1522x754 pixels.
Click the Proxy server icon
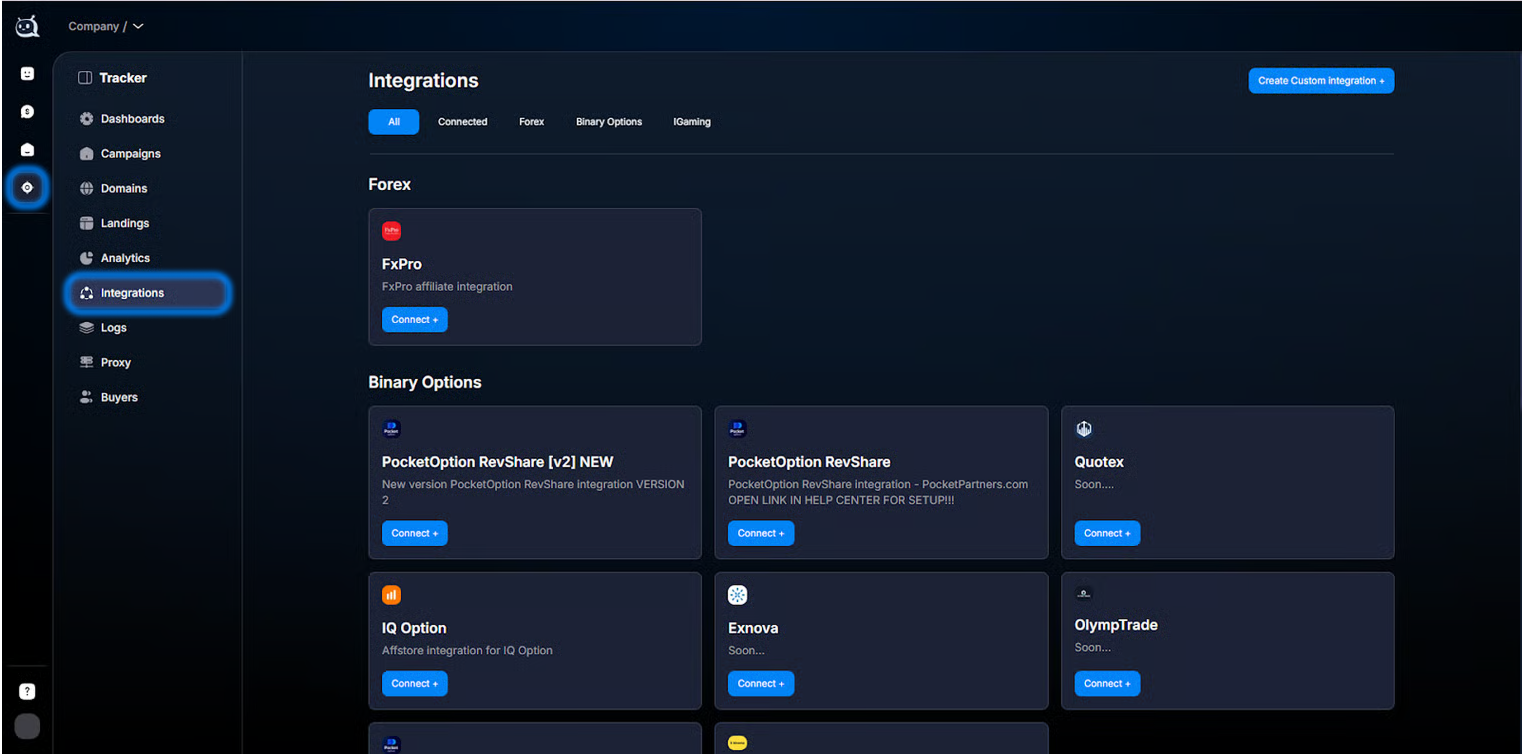click(87, 362)
